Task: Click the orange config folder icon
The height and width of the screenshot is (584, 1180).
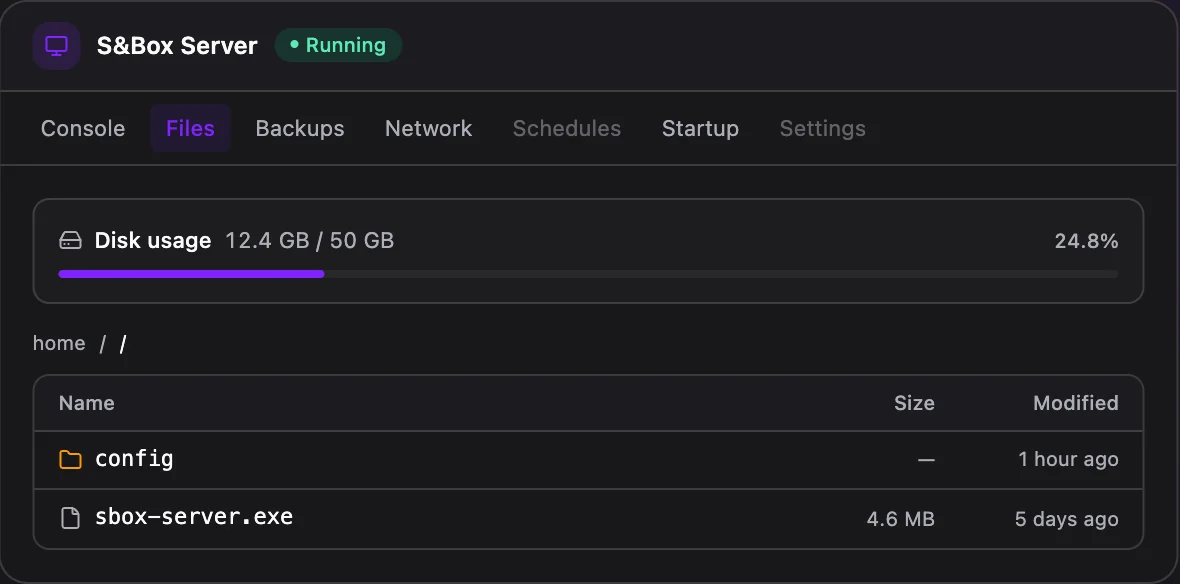Action: [x=70, y=459]
